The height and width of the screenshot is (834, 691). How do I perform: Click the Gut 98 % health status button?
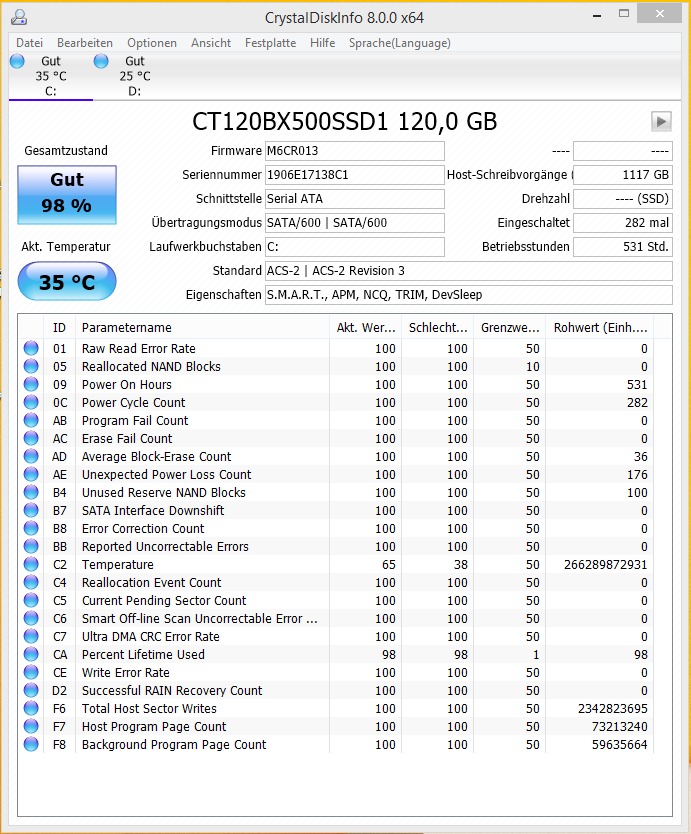[x=67, y=194]
